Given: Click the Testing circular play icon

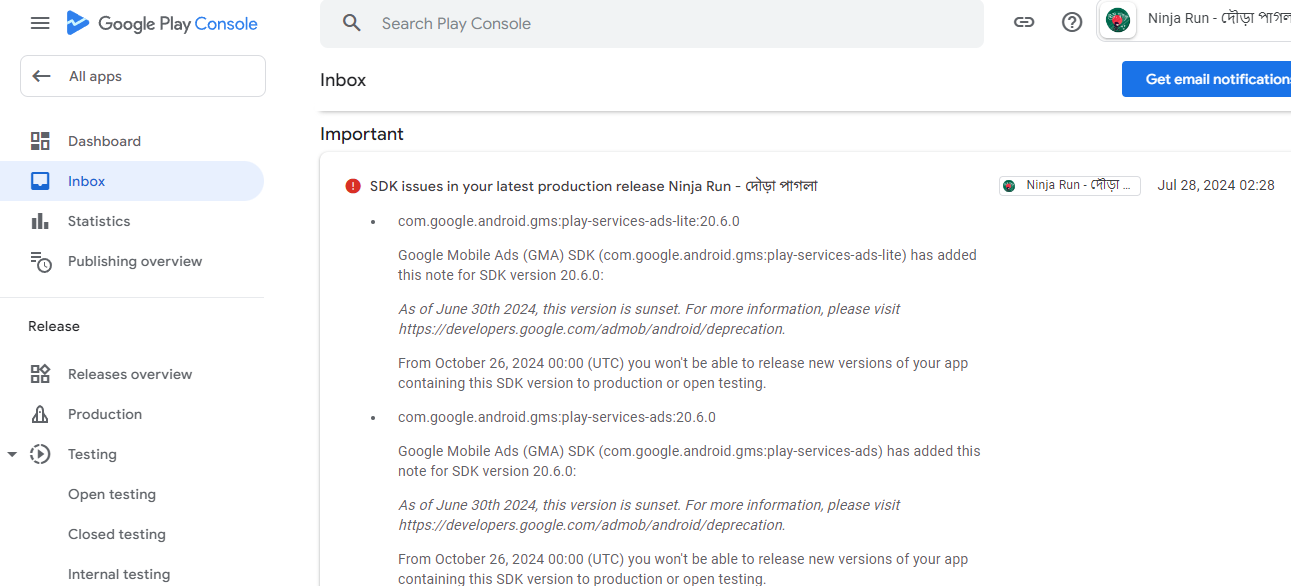Looking at the screenshot, I should click(40, 454).
